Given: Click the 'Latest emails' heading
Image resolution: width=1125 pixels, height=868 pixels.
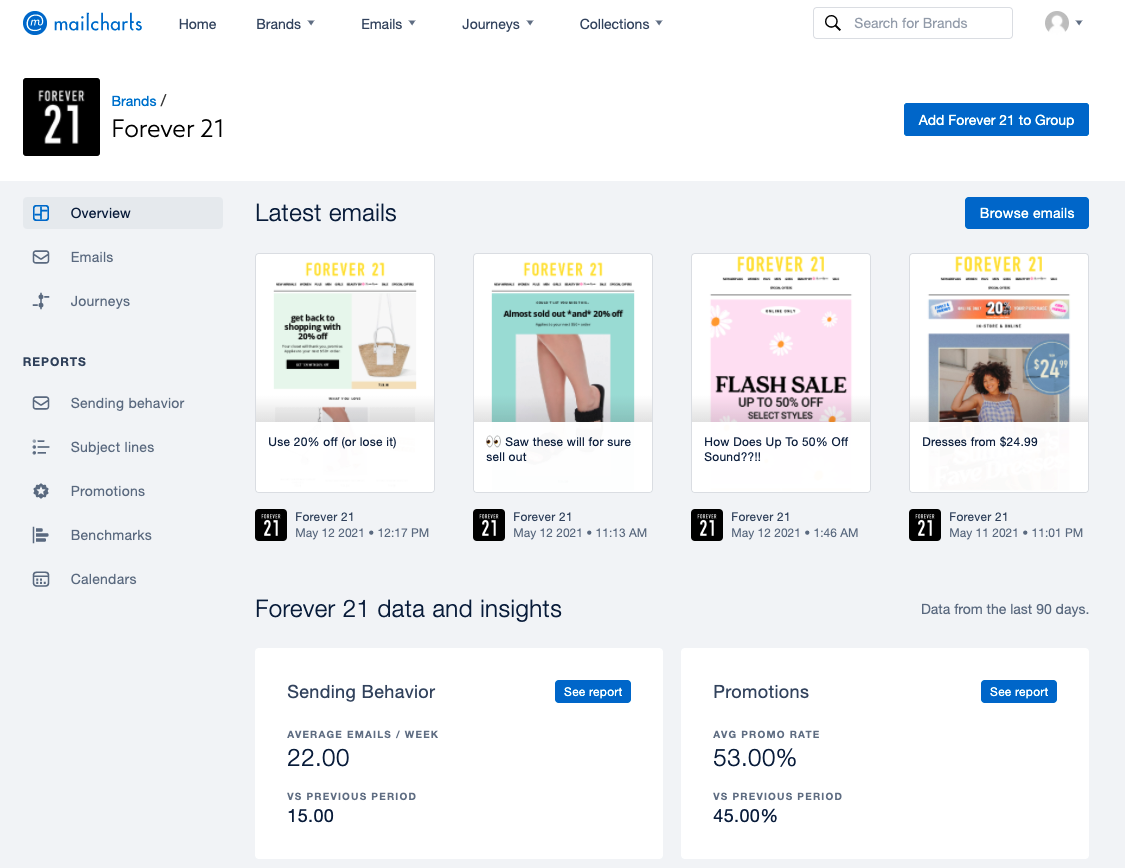Looking at the screenshot, I should click(x=326, y=213).
